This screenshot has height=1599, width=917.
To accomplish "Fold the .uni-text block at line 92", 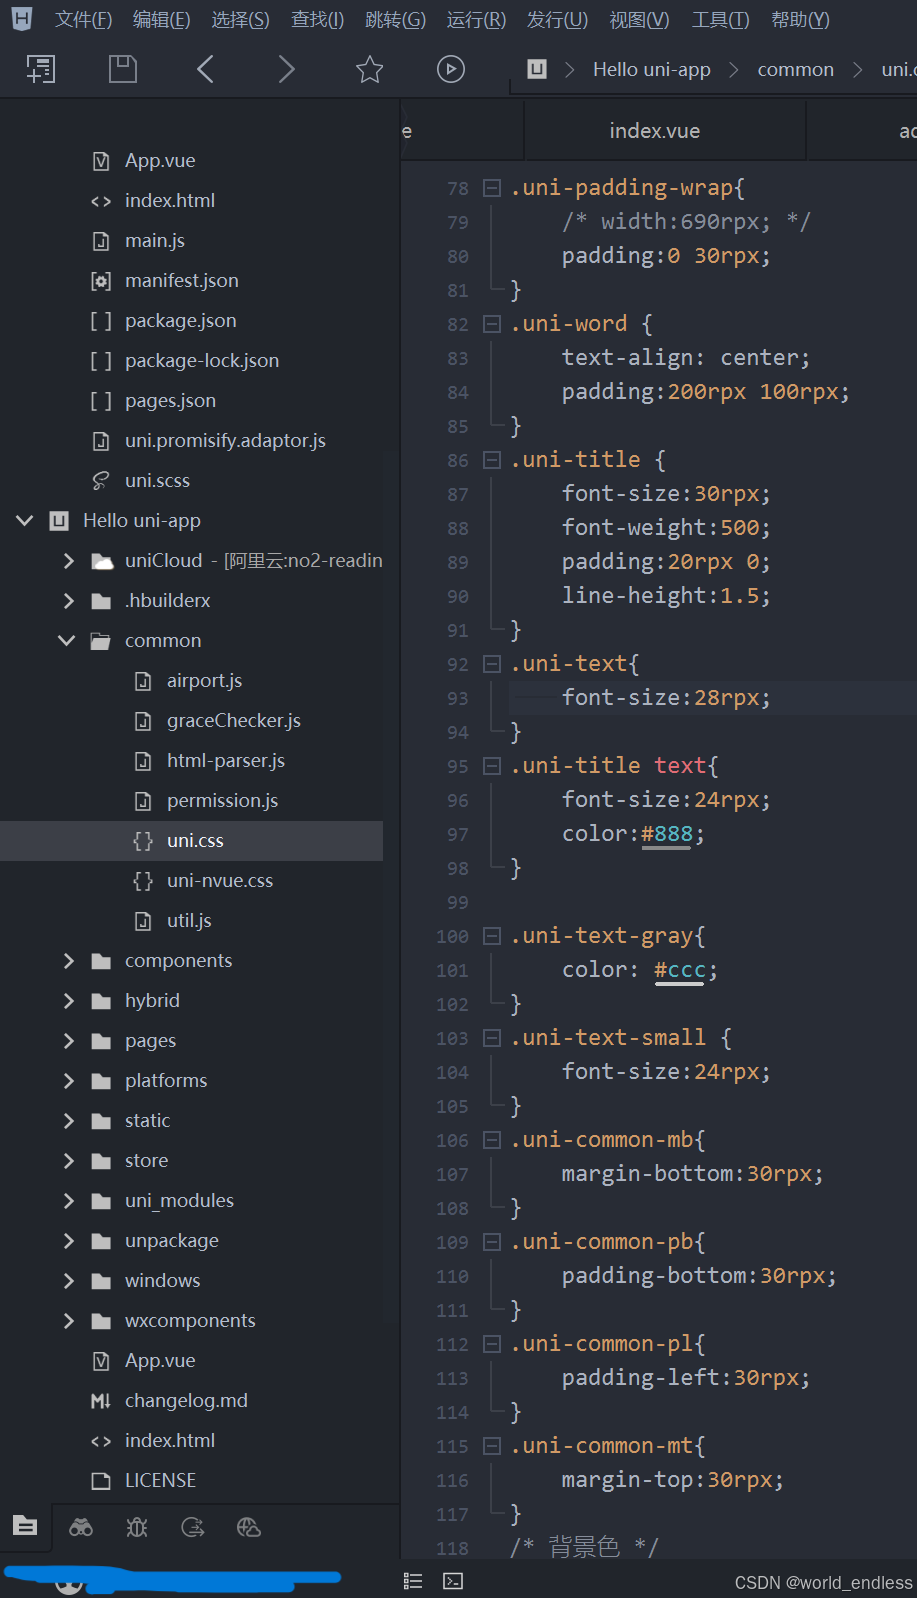I will pos(491,664).
